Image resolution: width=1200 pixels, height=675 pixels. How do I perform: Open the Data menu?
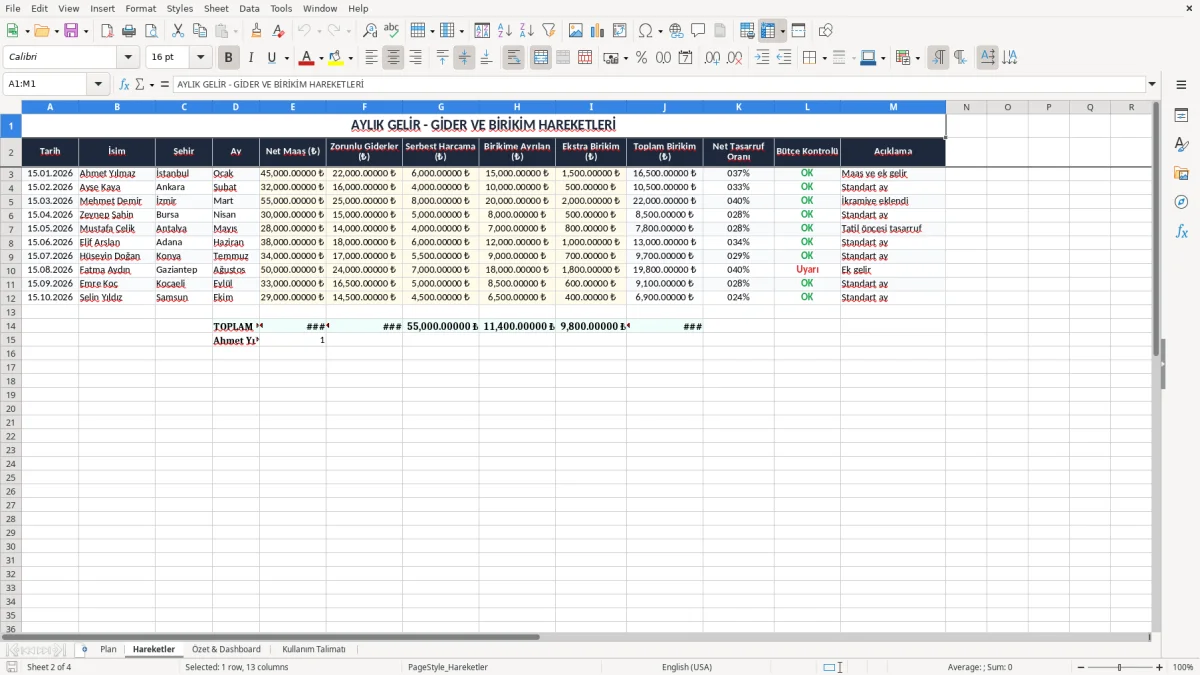point(249,8)
